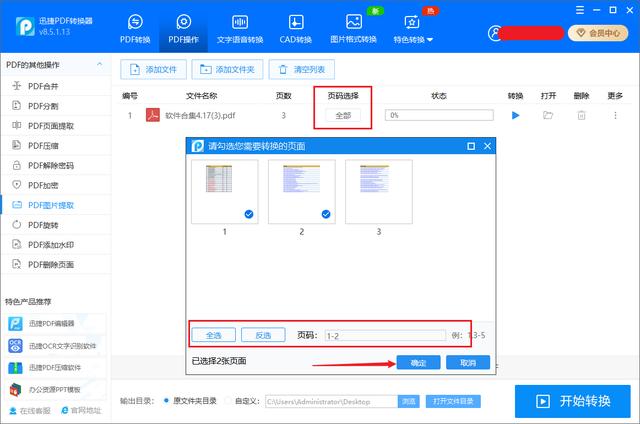Toggle page 2 thumbnail selection

[302, 192]
